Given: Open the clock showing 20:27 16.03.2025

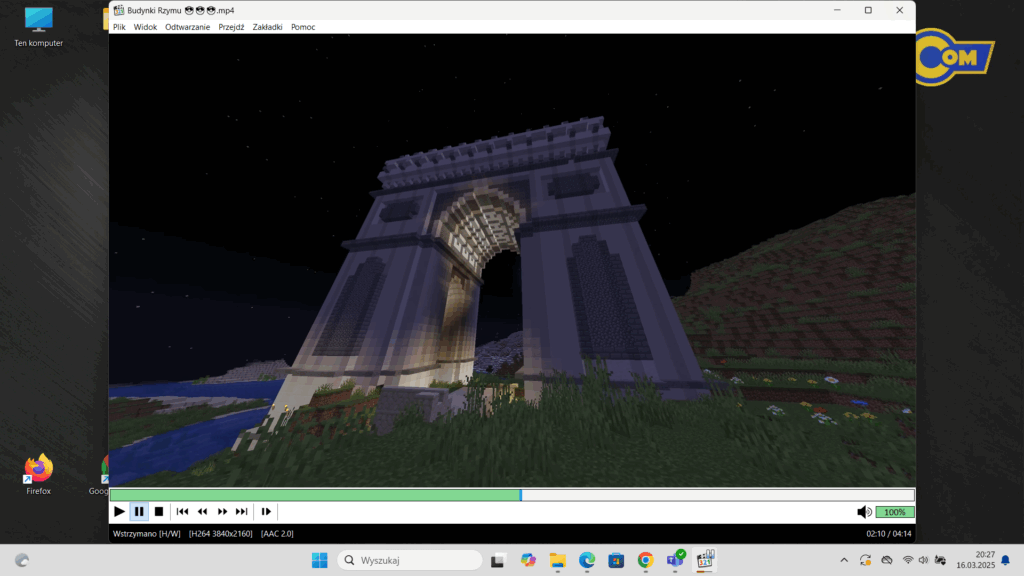Looking at the screenshot, I should [975, 560].
